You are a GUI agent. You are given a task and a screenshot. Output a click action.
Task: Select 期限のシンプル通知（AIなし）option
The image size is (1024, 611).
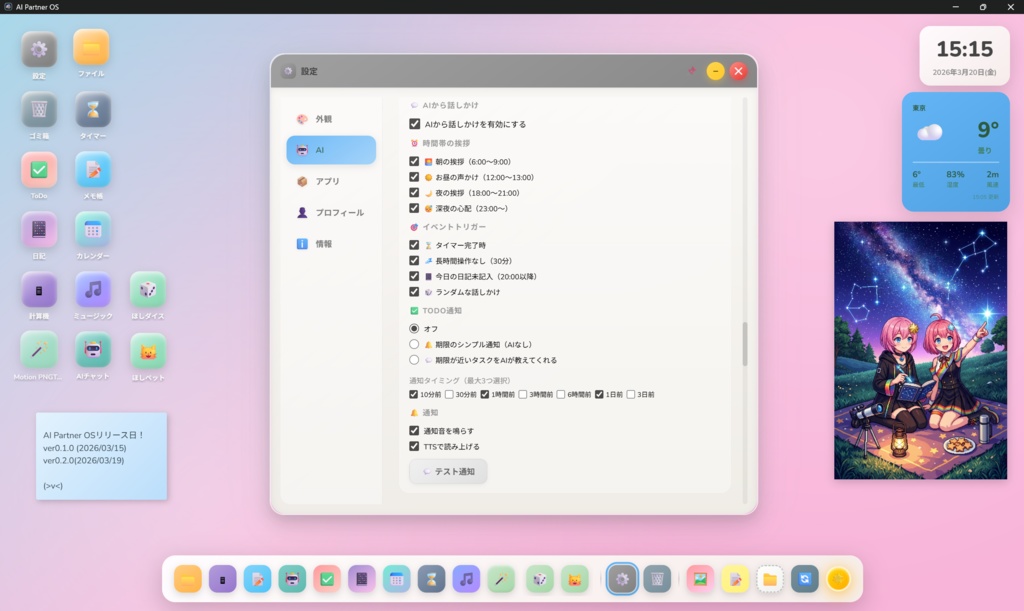[413, 345]
